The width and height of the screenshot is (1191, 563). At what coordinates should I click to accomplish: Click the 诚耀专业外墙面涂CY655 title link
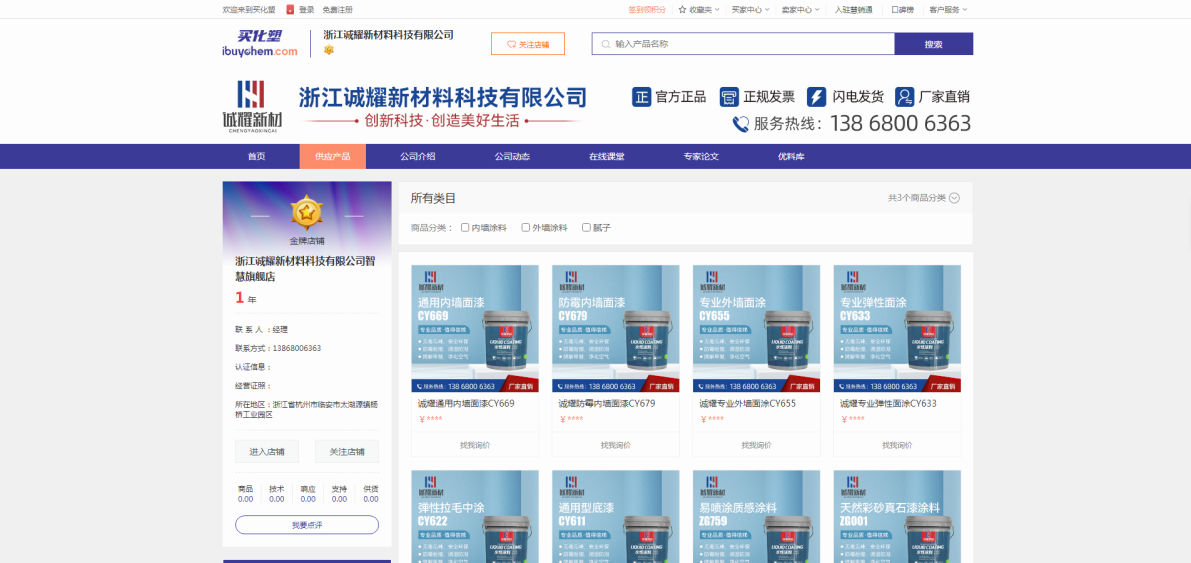tap(747, 403)
